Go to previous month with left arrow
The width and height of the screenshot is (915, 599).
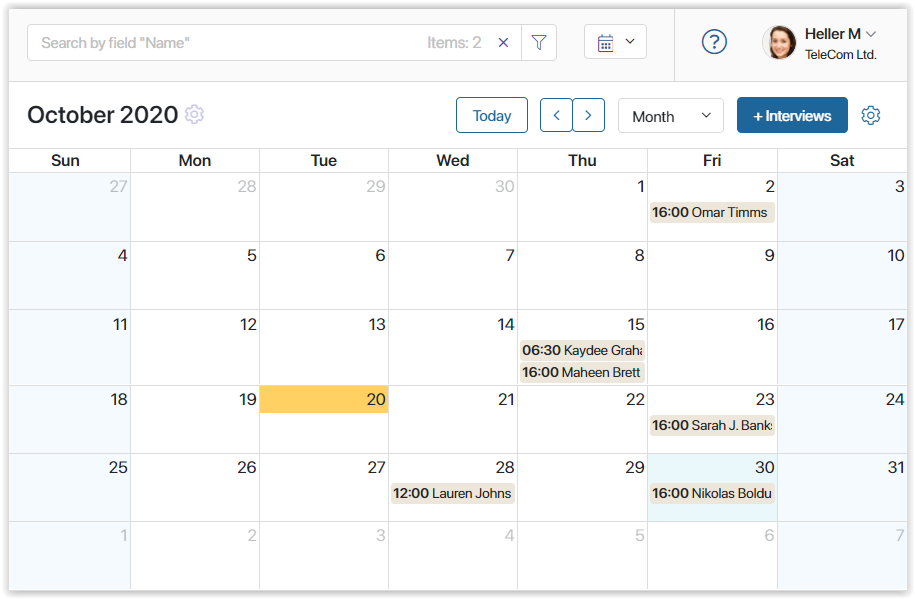click(556, 115)
